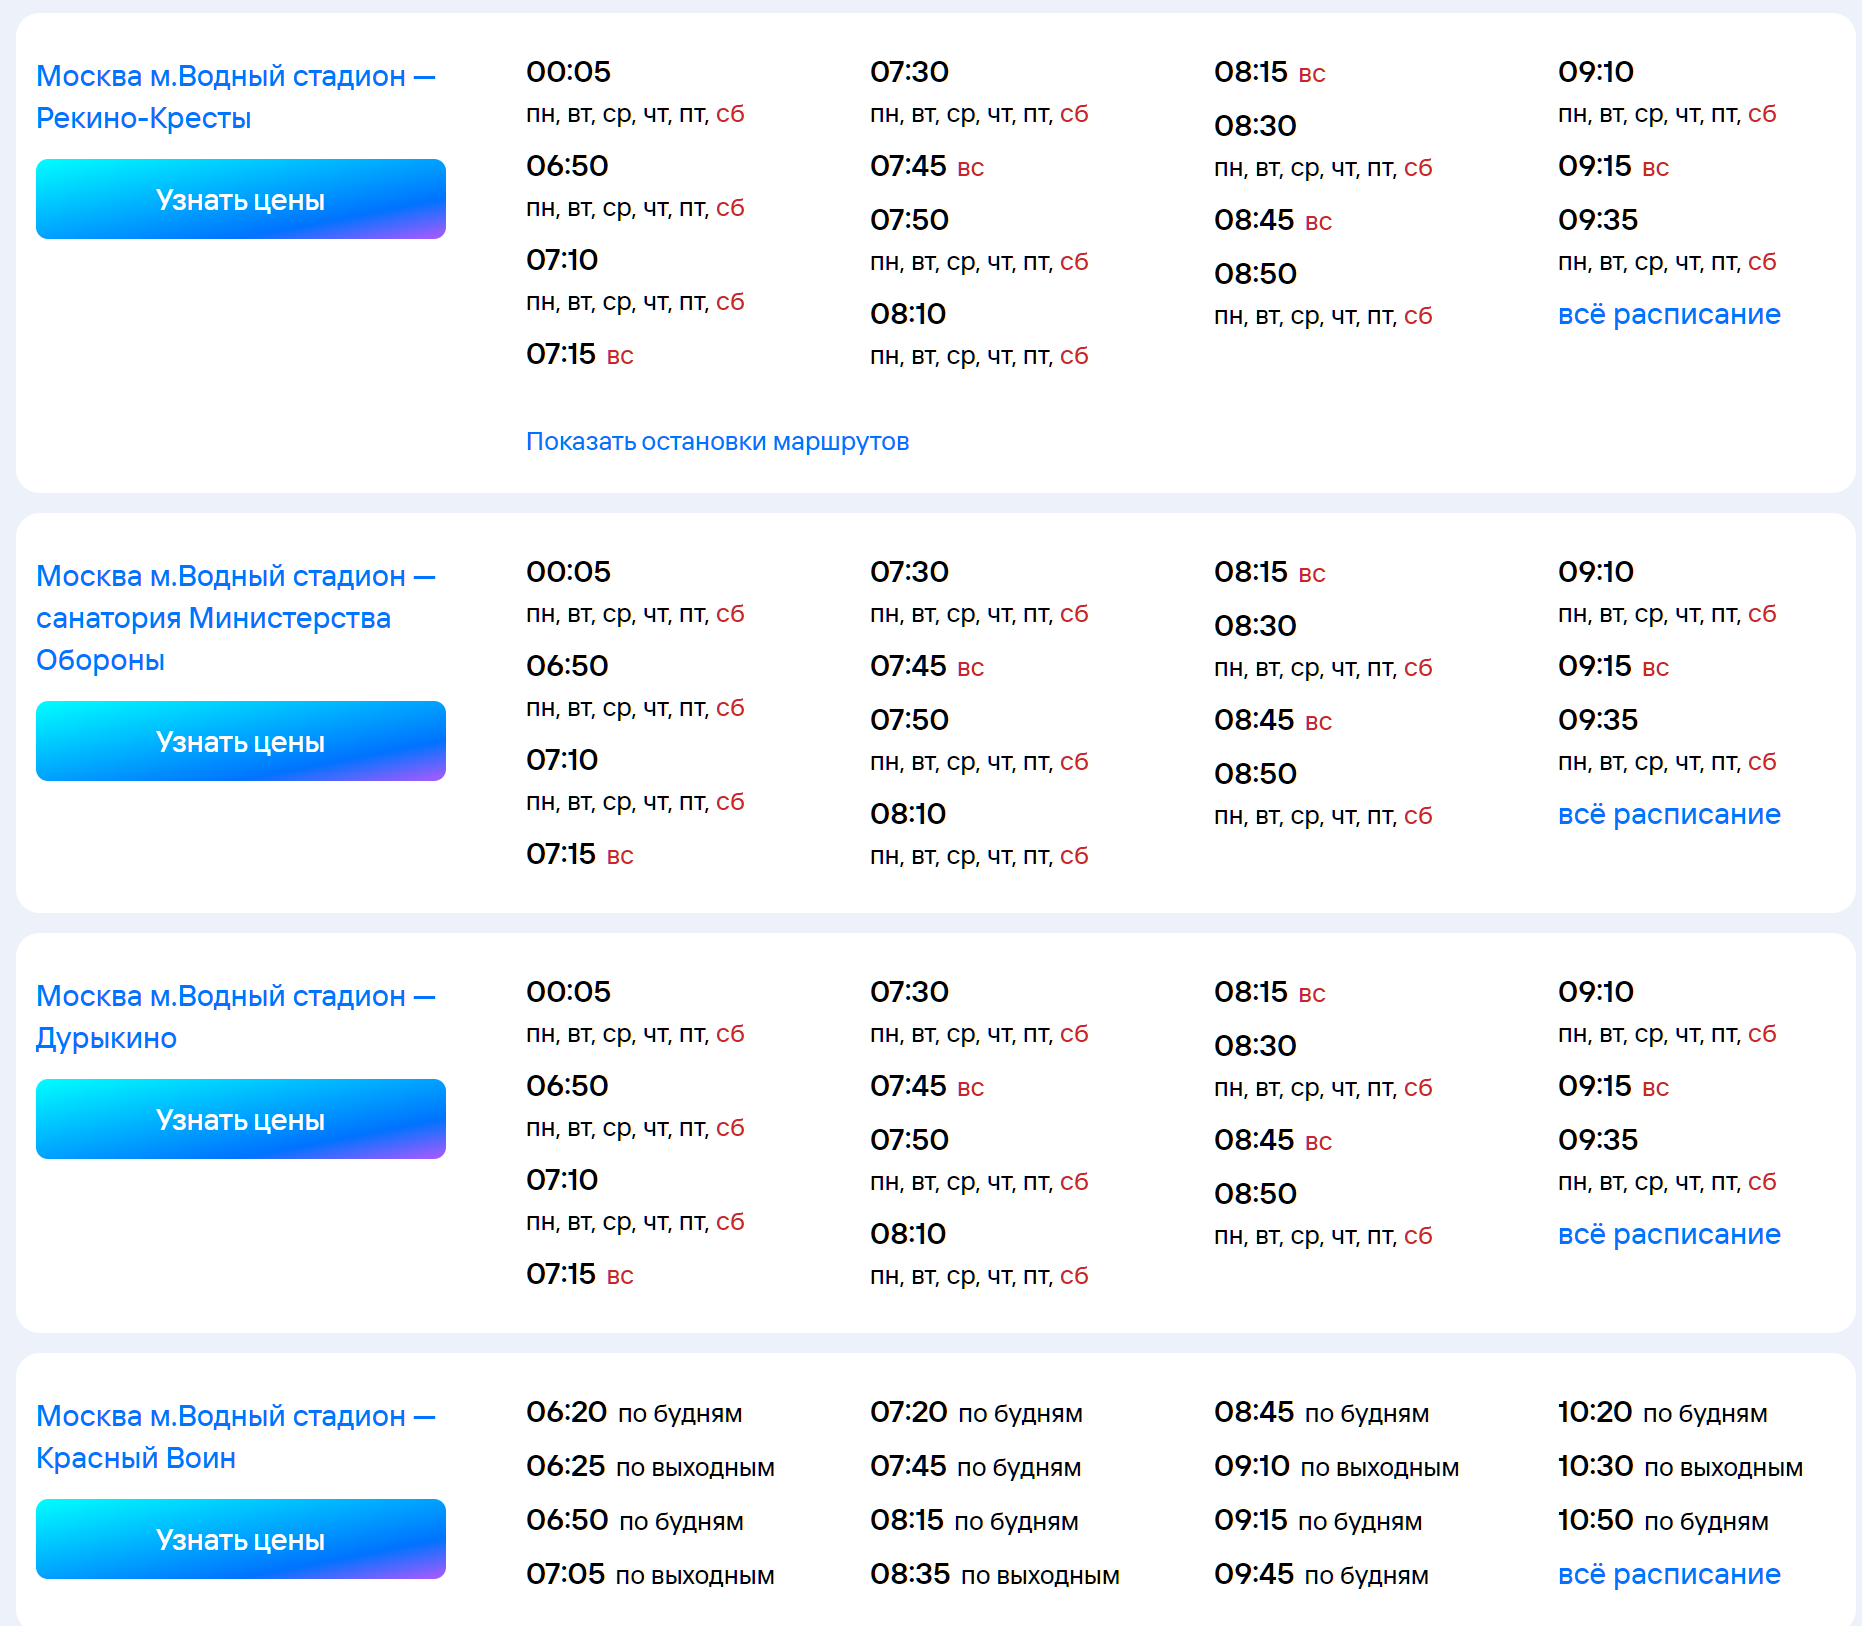Select 09:15 вс in санатория Министерства Обороны card
Image resolution: width=1862 pixels, height=1626 pixels.
point(1614,666)
